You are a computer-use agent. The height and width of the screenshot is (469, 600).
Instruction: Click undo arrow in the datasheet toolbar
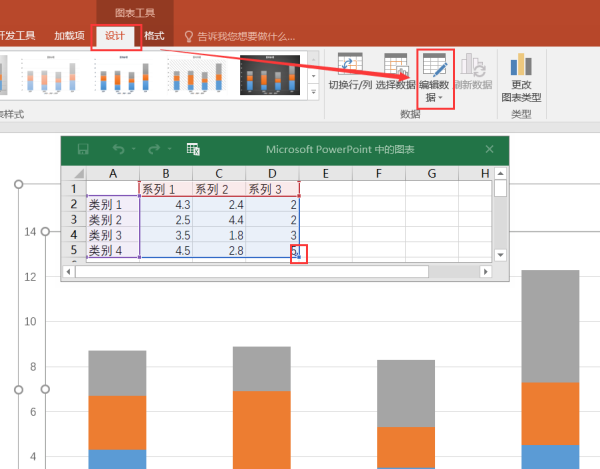(119, 149)
